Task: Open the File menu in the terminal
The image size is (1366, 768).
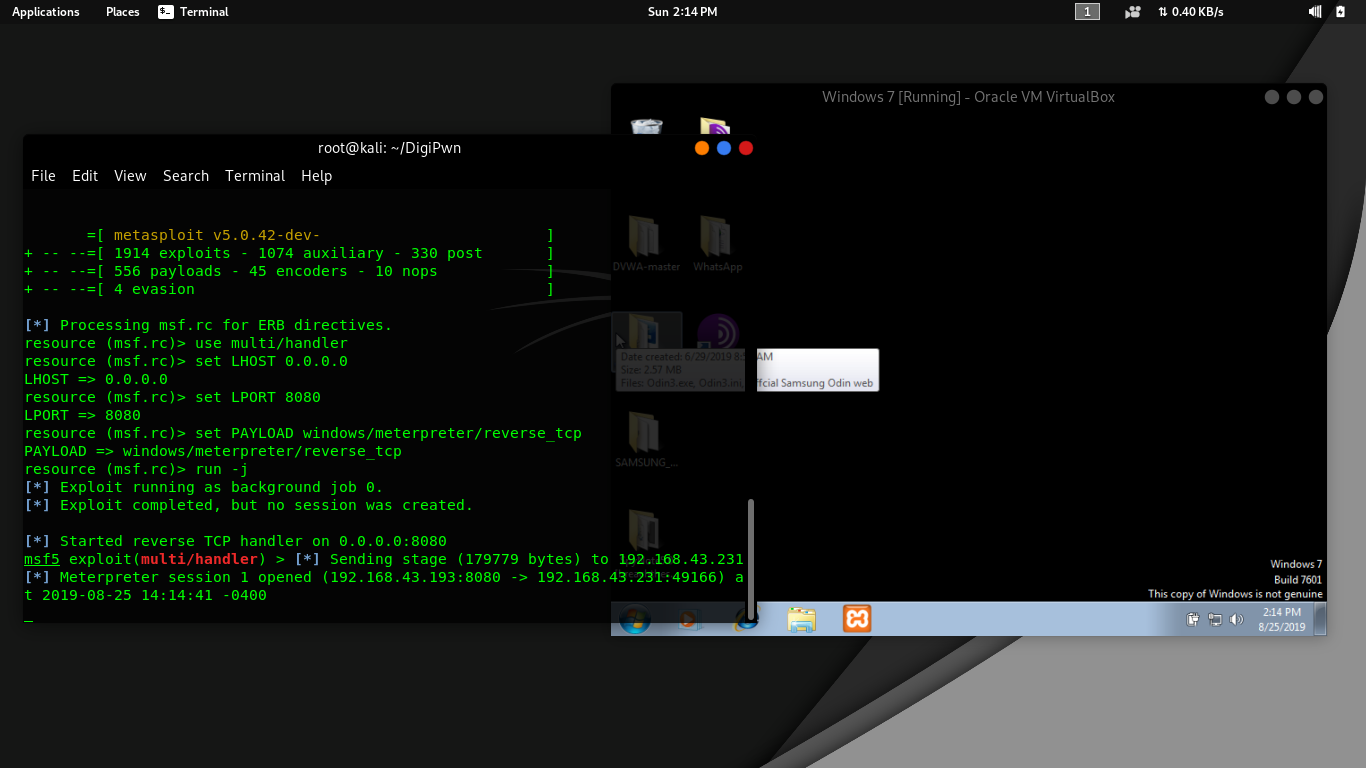Action: 43,176
